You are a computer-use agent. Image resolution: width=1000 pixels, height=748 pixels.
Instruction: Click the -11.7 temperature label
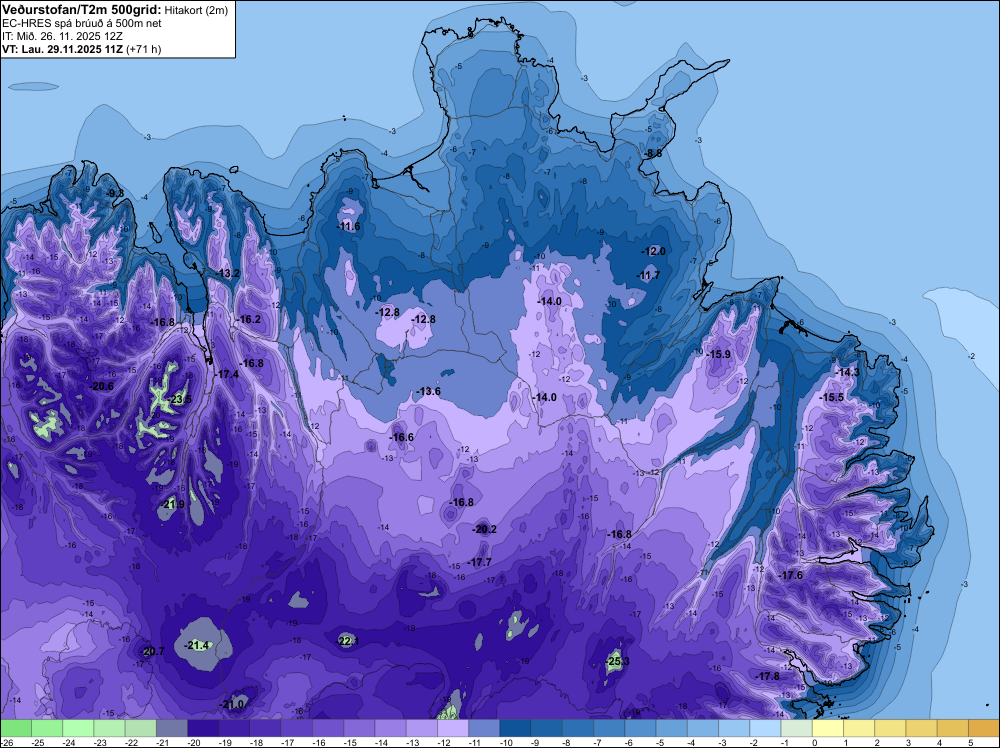click(649, 275)
